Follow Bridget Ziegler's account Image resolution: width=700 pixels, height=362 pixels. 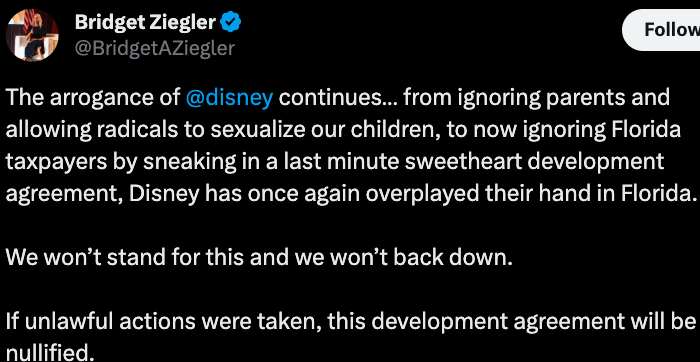click(661, 30)
